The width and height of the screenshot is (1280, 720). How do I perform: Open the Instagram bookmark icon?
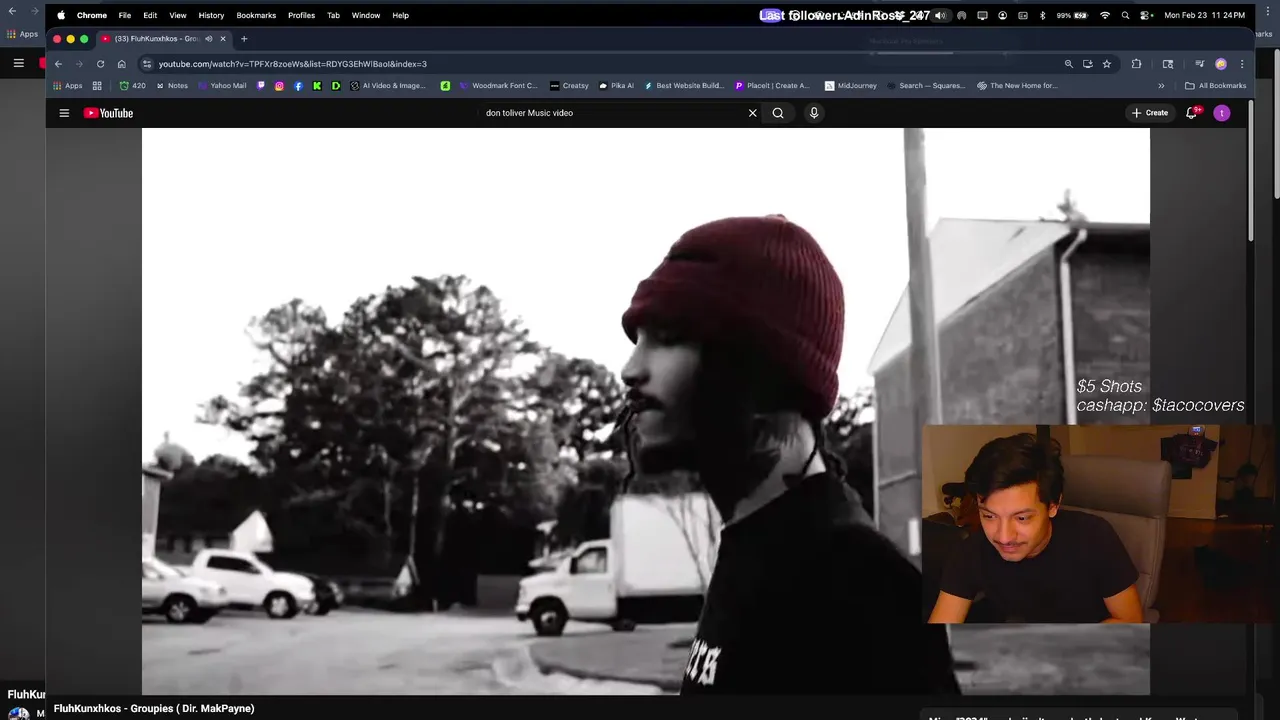pos(279,86)
